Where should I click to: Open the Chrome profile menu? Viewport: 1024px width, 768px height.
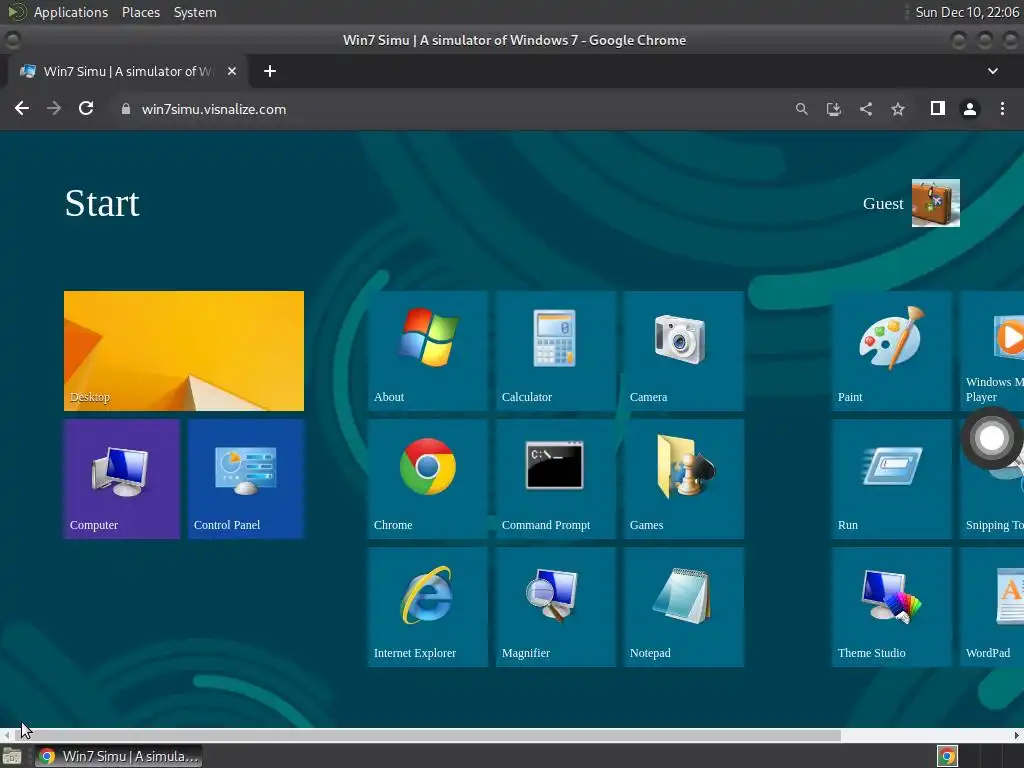(x=970, y=108)
